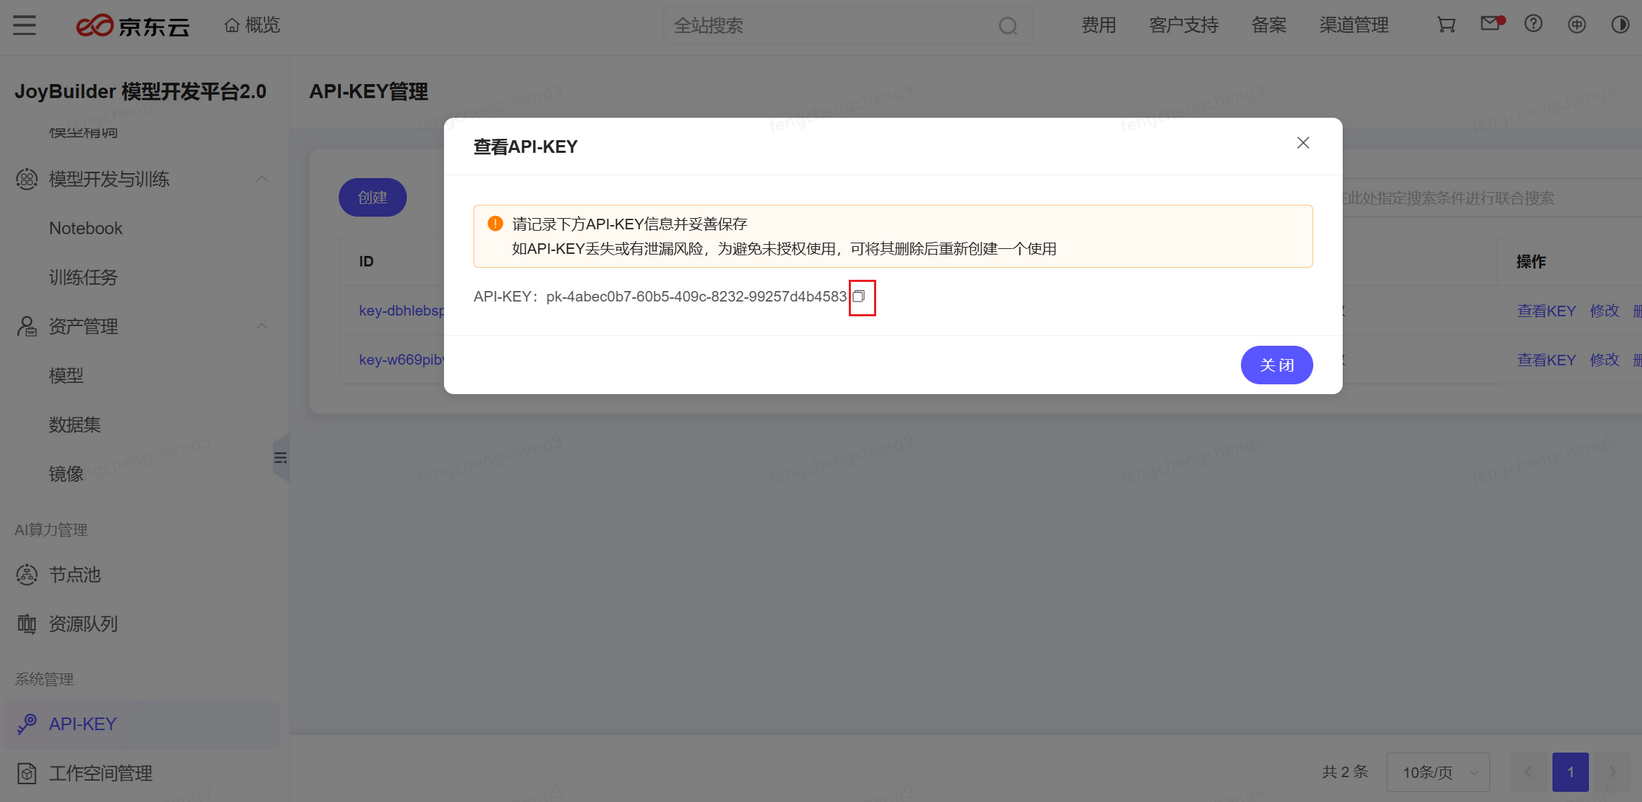Click the API-KEY value text pk-4abec0b7
Screen dimensions: 1642x802
click(696, 297)
